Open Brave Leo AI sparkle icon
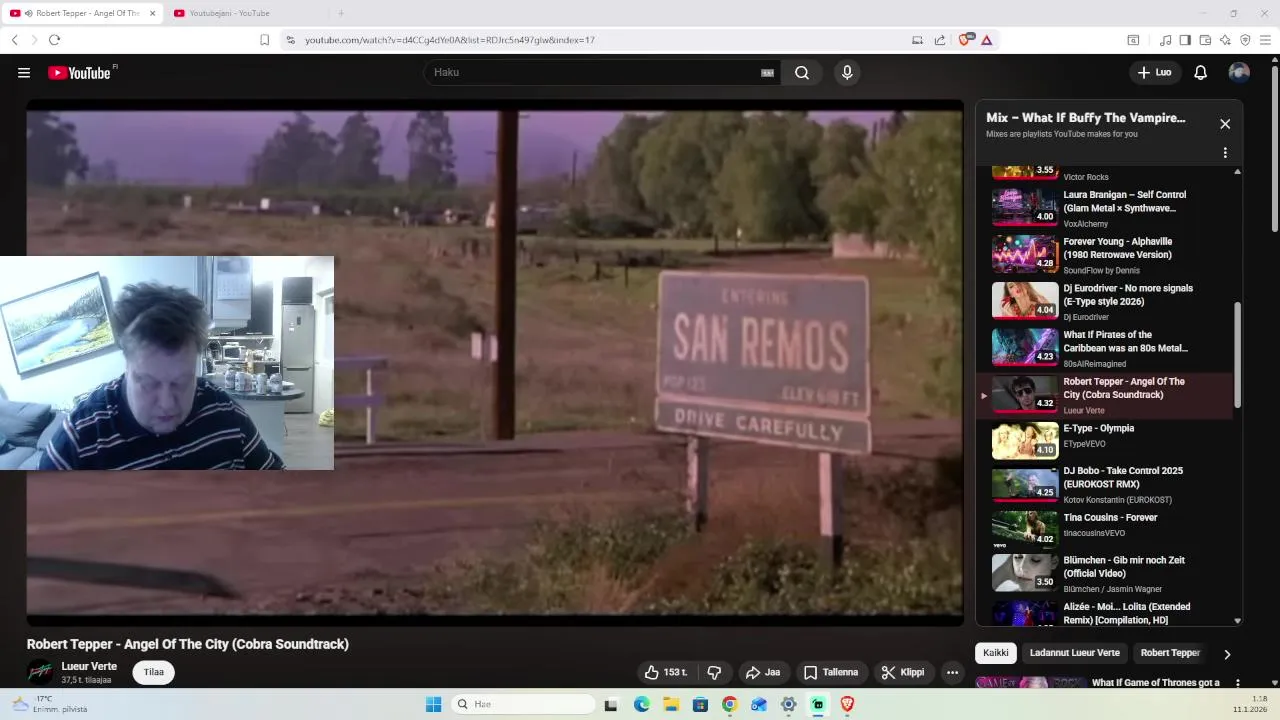This screenshot has width=1280, height=720. [1225, 40]
